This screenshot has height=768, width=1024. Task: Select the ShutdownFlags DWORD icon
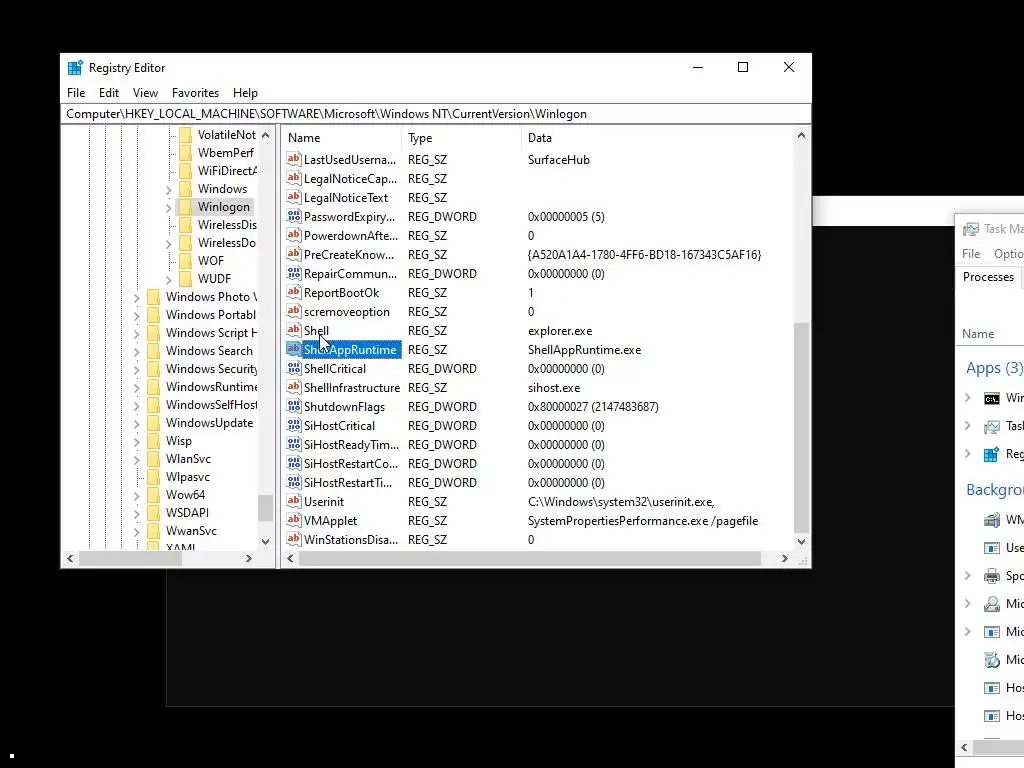click(x=294, y=406)
